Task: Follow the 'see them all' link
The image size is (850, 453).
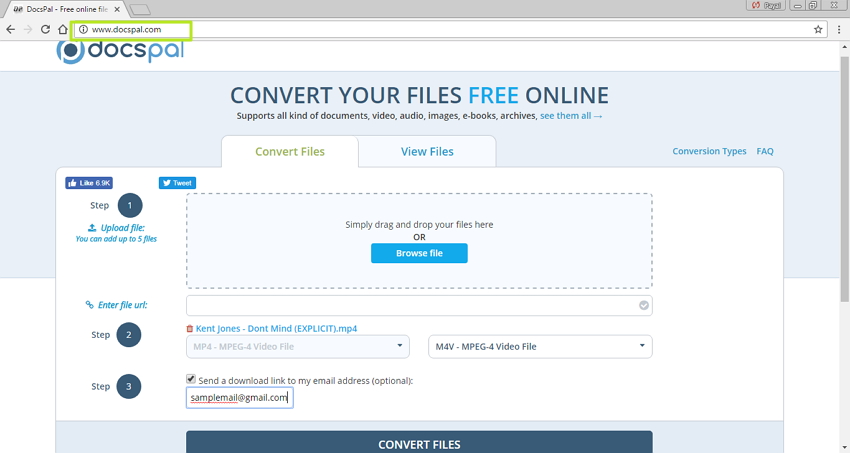Action: pos(571,116)
